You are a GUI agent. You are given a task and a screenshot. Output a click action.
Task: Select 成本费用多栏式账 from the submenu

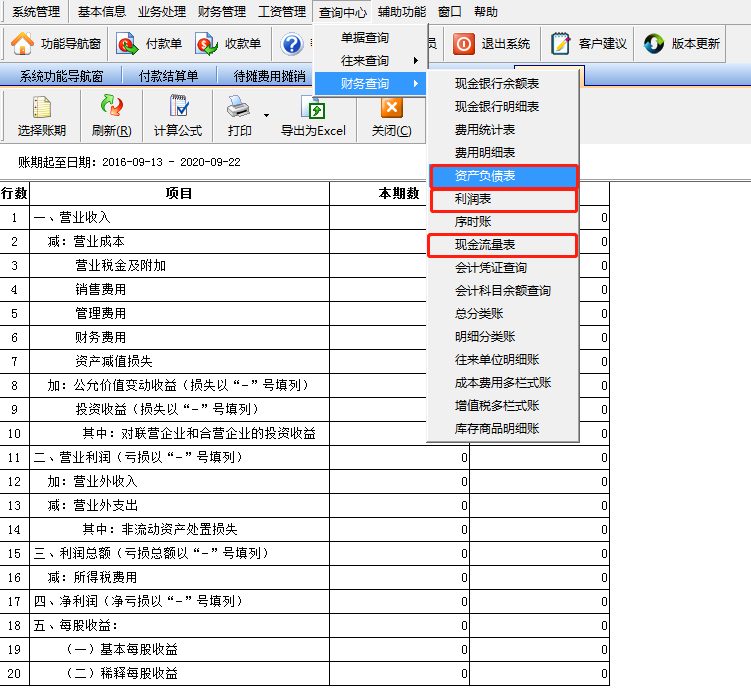pos(503,382)
